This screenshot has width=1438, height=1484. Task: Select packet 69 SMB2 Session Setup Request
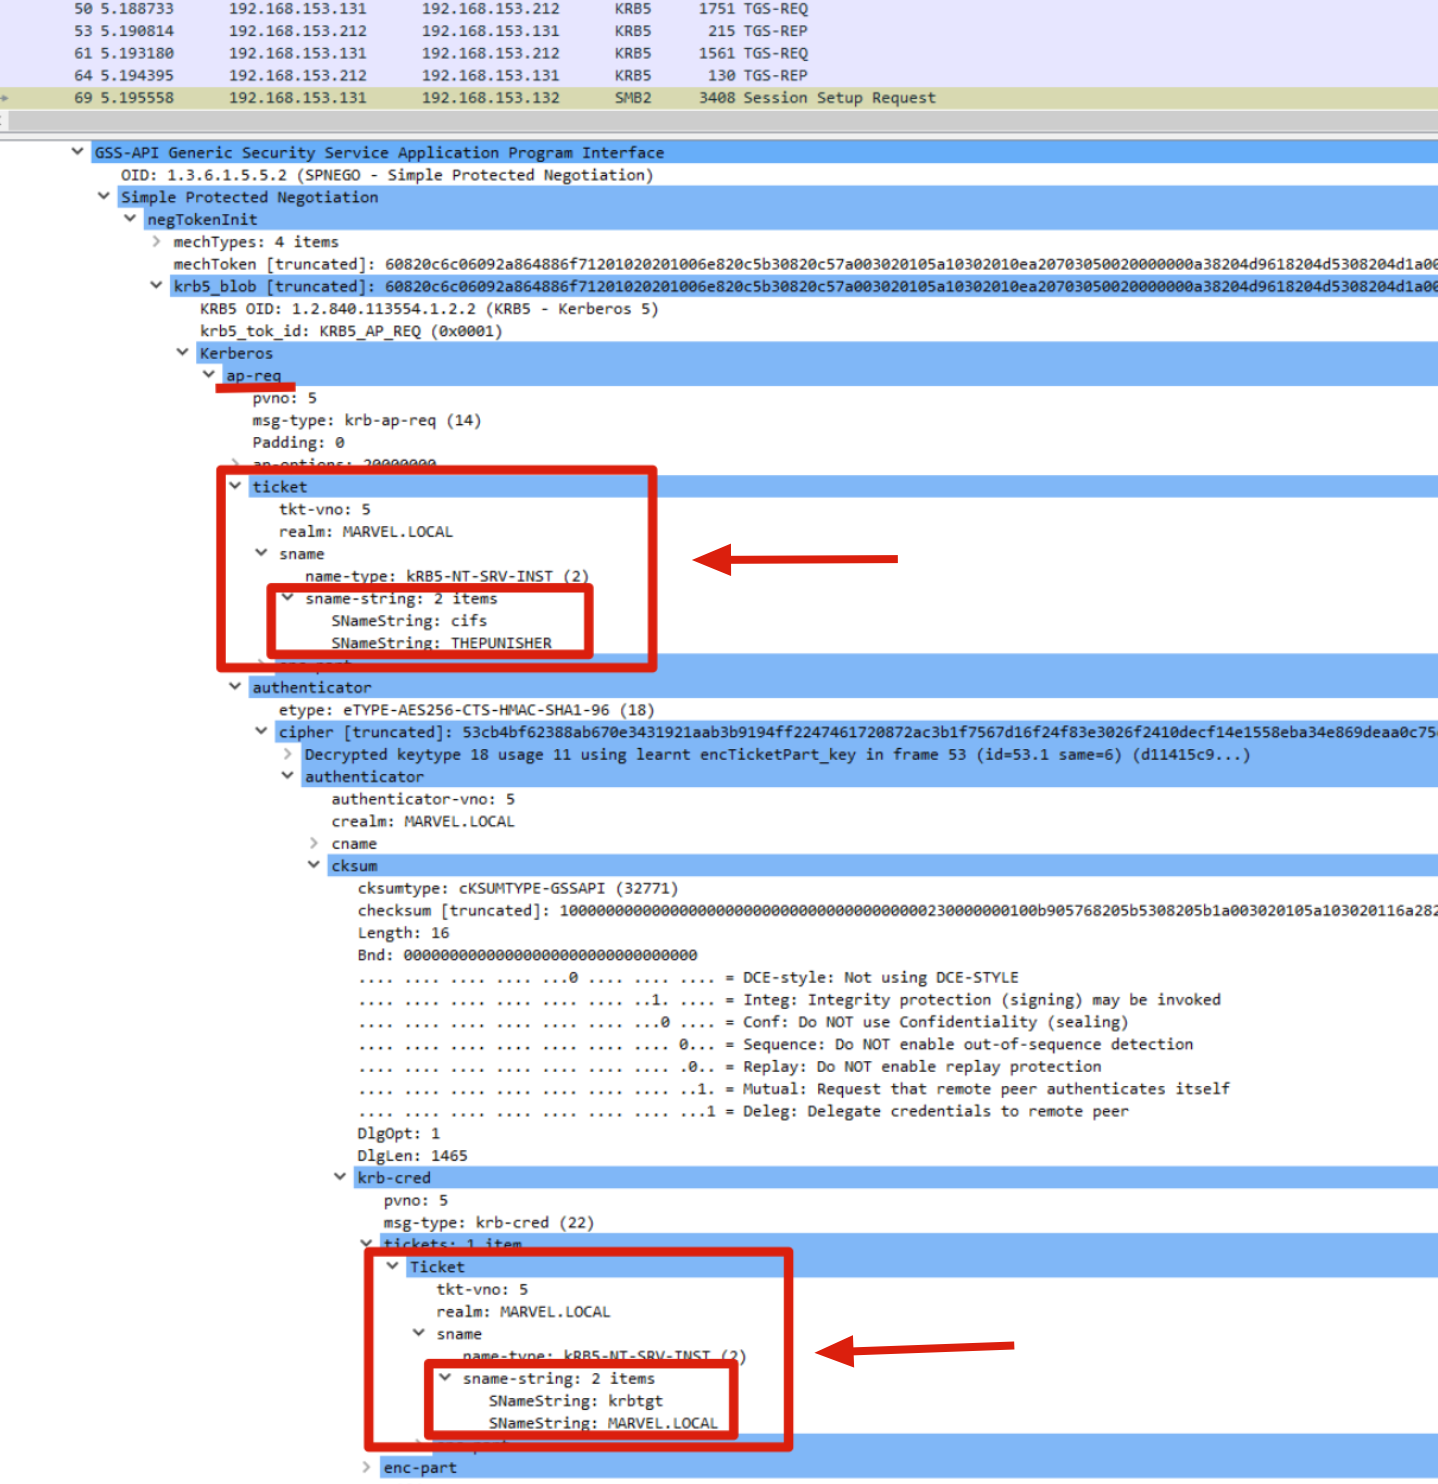[500, 98]
